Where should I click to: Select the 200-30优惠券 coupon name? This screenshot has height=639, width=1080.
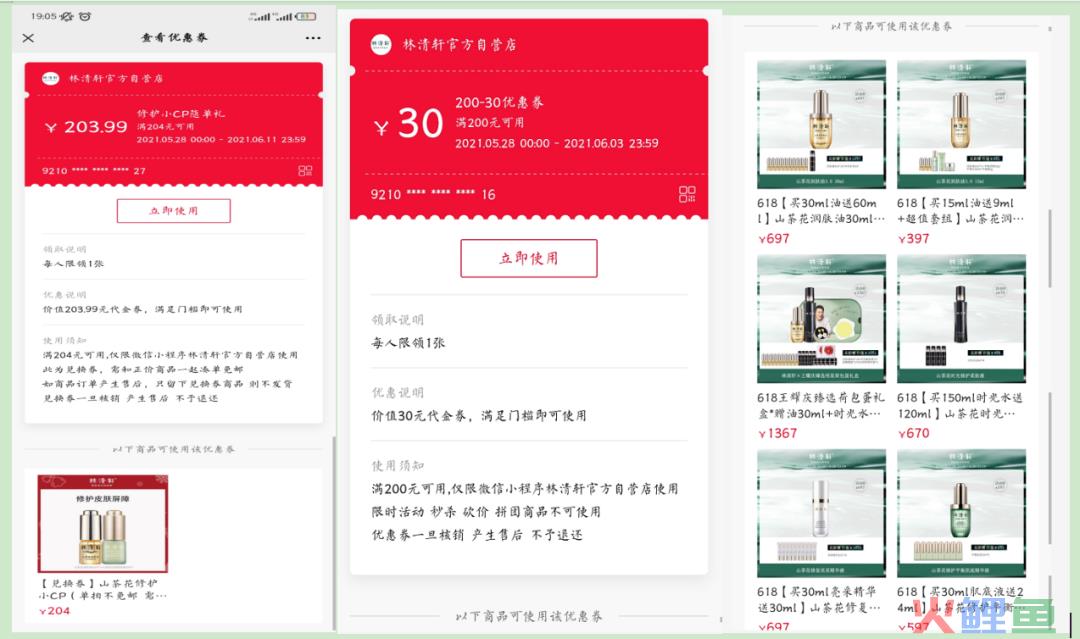(499, 103)
